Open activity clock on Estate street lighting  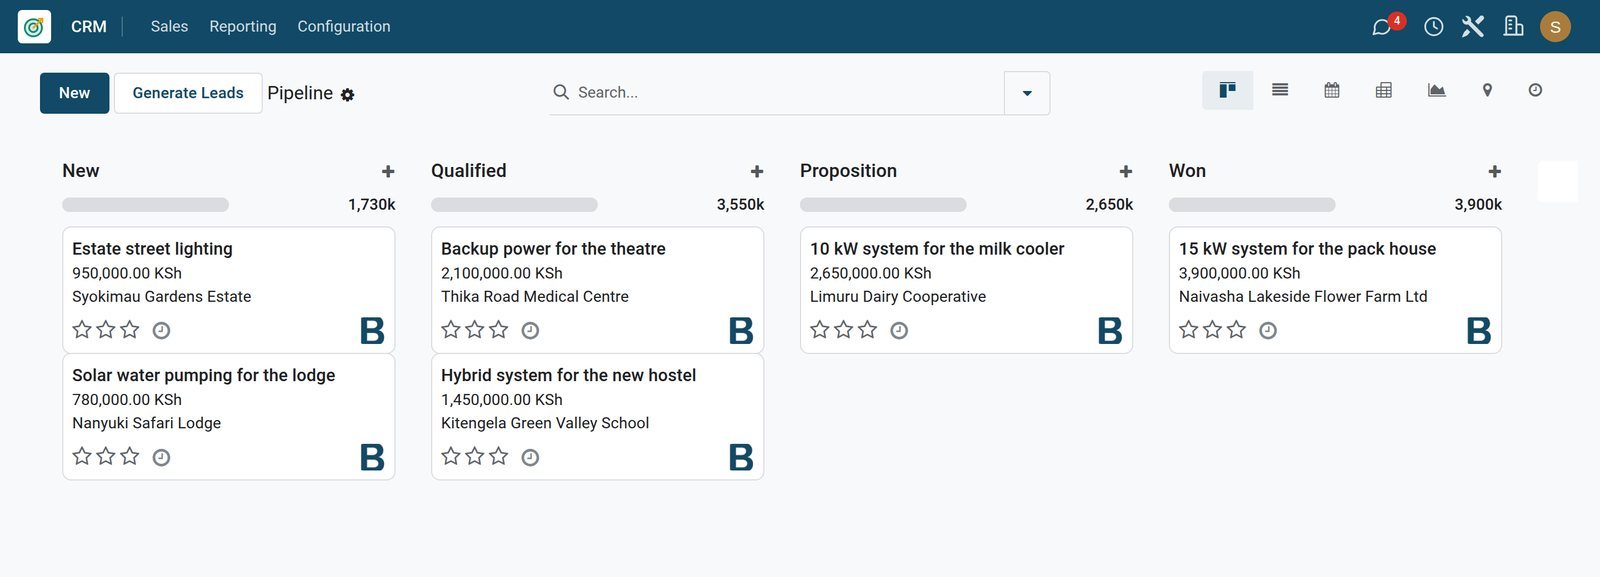161,331
